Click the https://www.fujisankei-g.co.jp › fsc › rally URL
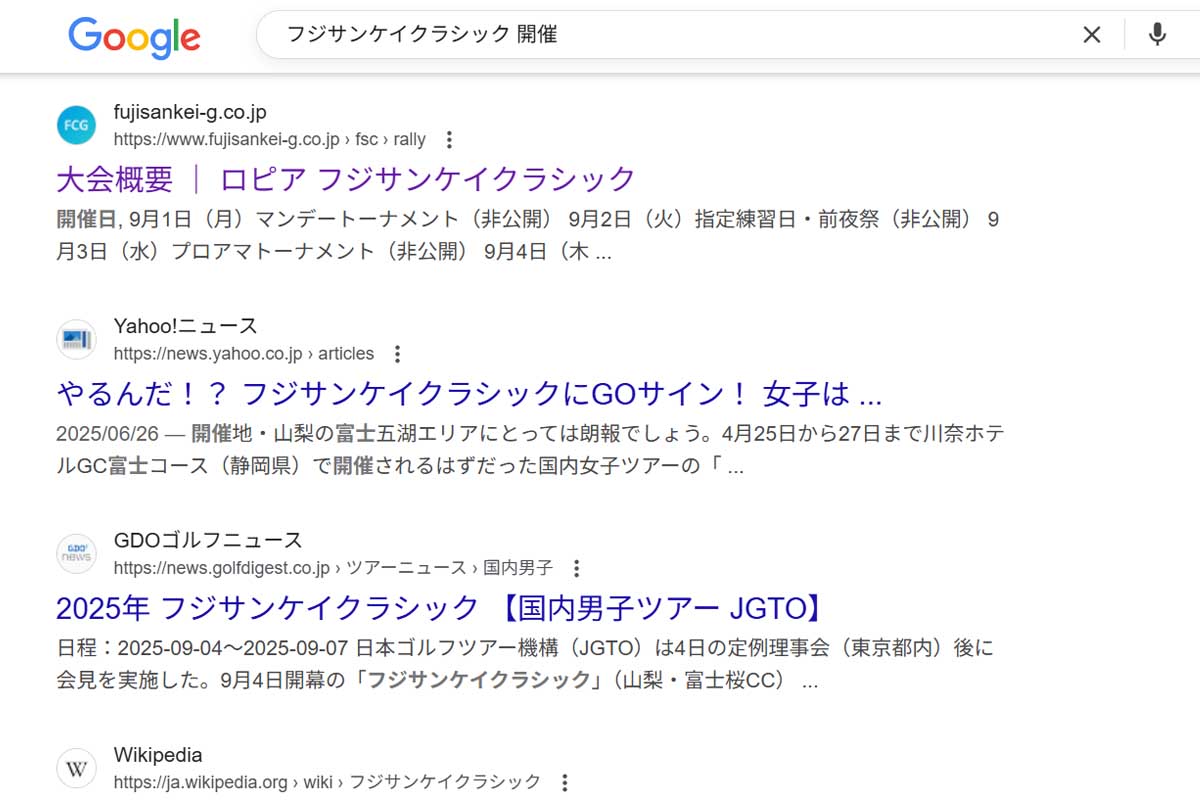Viewport: 1200px width, 800px height. (x=270, y=139)
